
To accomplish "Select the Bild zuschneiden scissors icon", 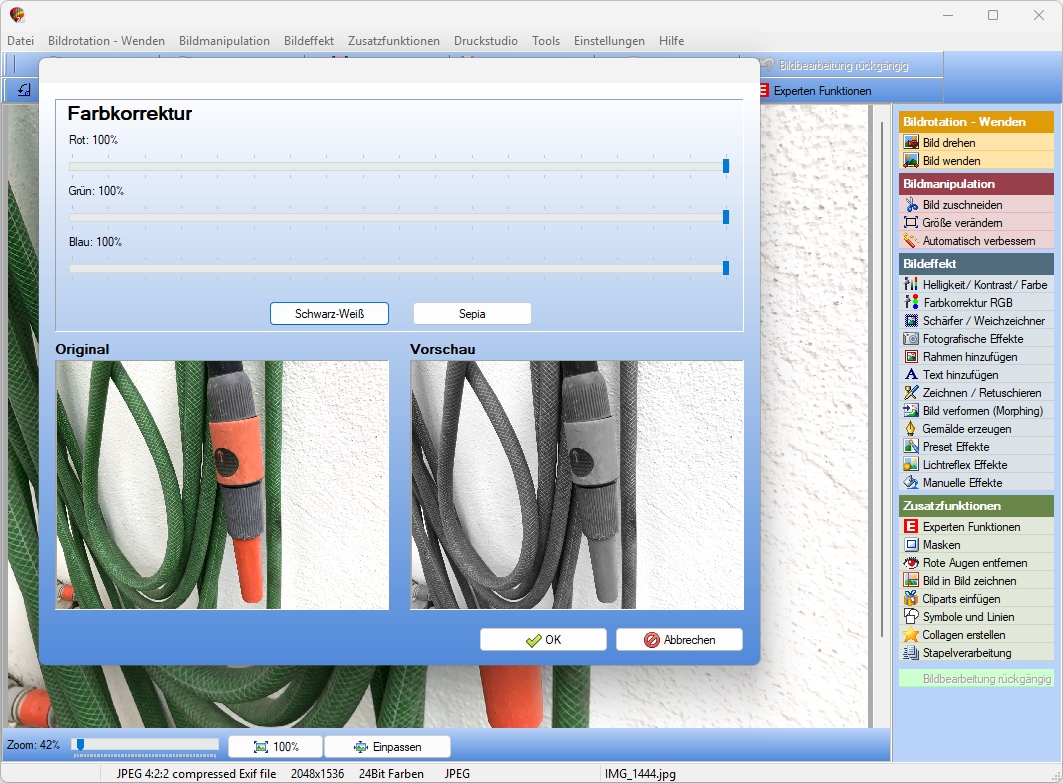I will point(911,205).
